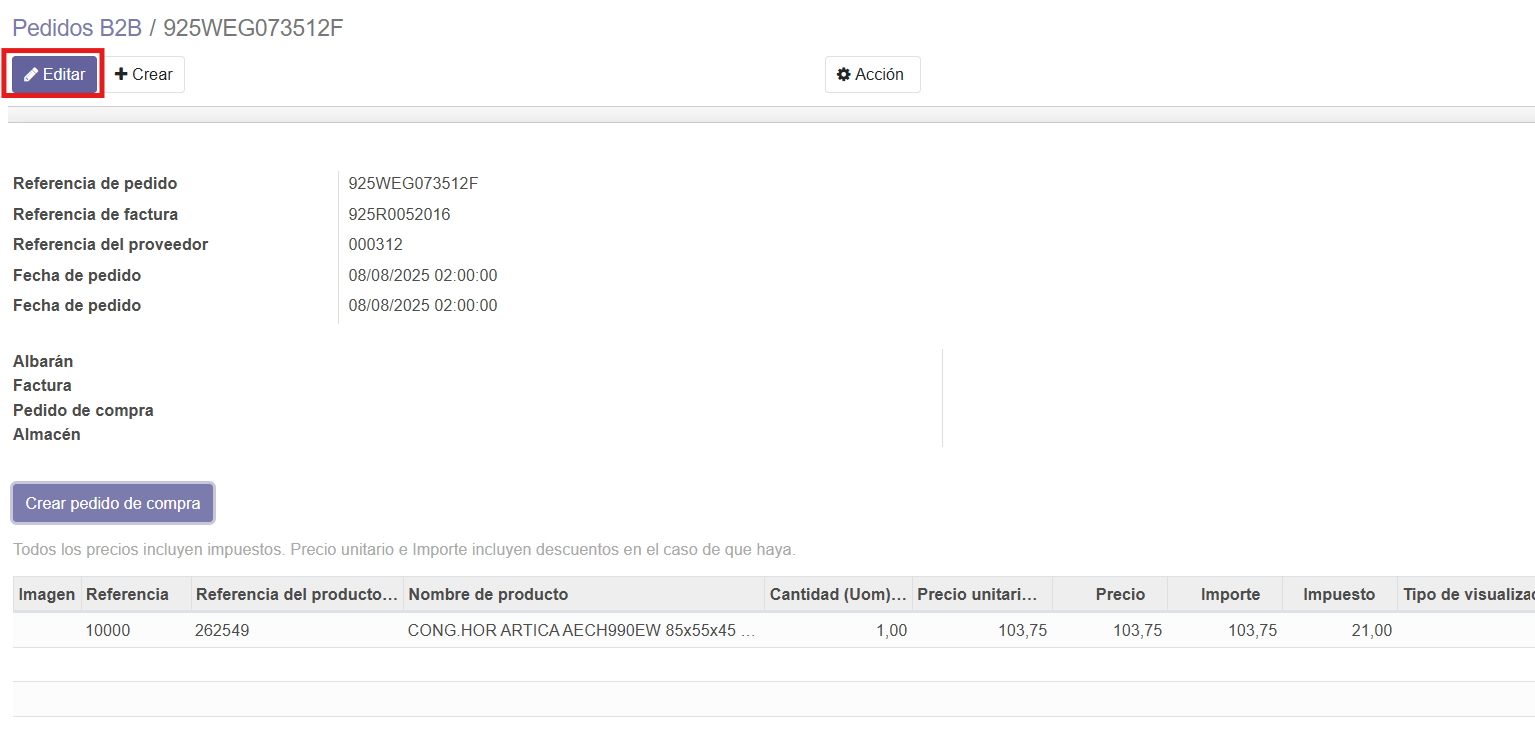The image size is (1535, 732).
Task: Sort table by Referencia column
Action: tap(127, 594)
